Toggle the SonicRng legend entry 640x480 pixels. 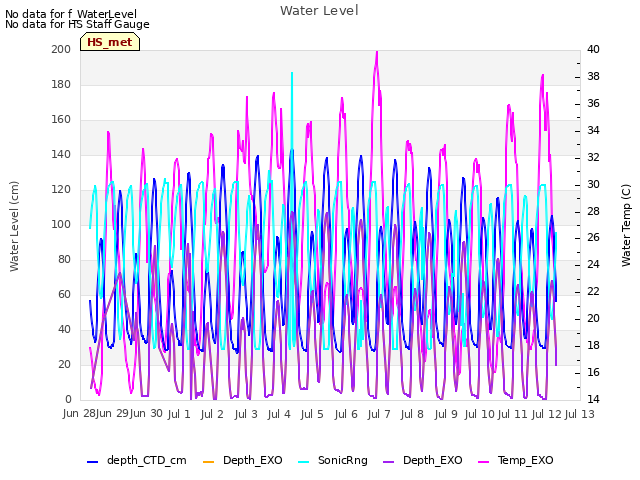pos(333,460)
